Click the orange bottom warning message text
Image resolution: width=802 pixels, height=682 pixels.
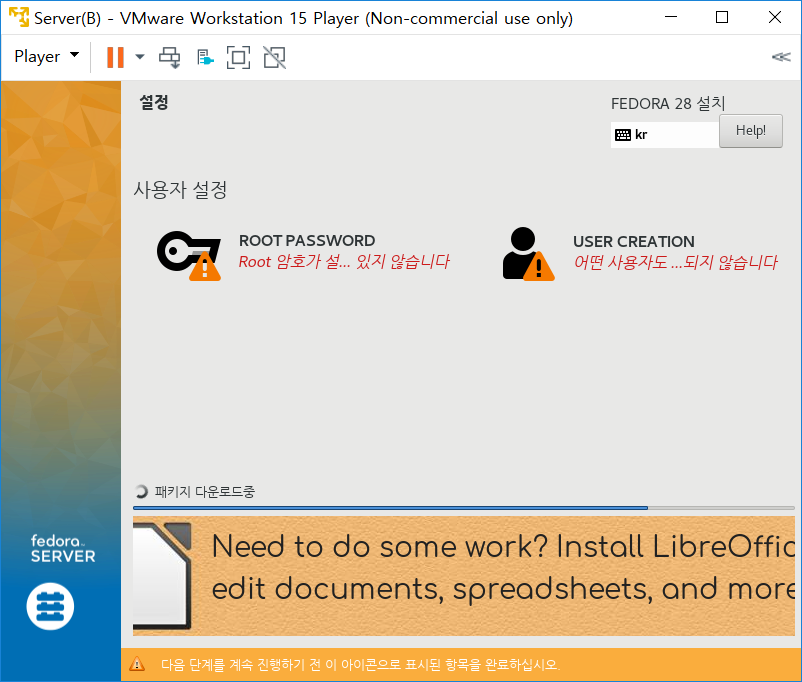360,665
